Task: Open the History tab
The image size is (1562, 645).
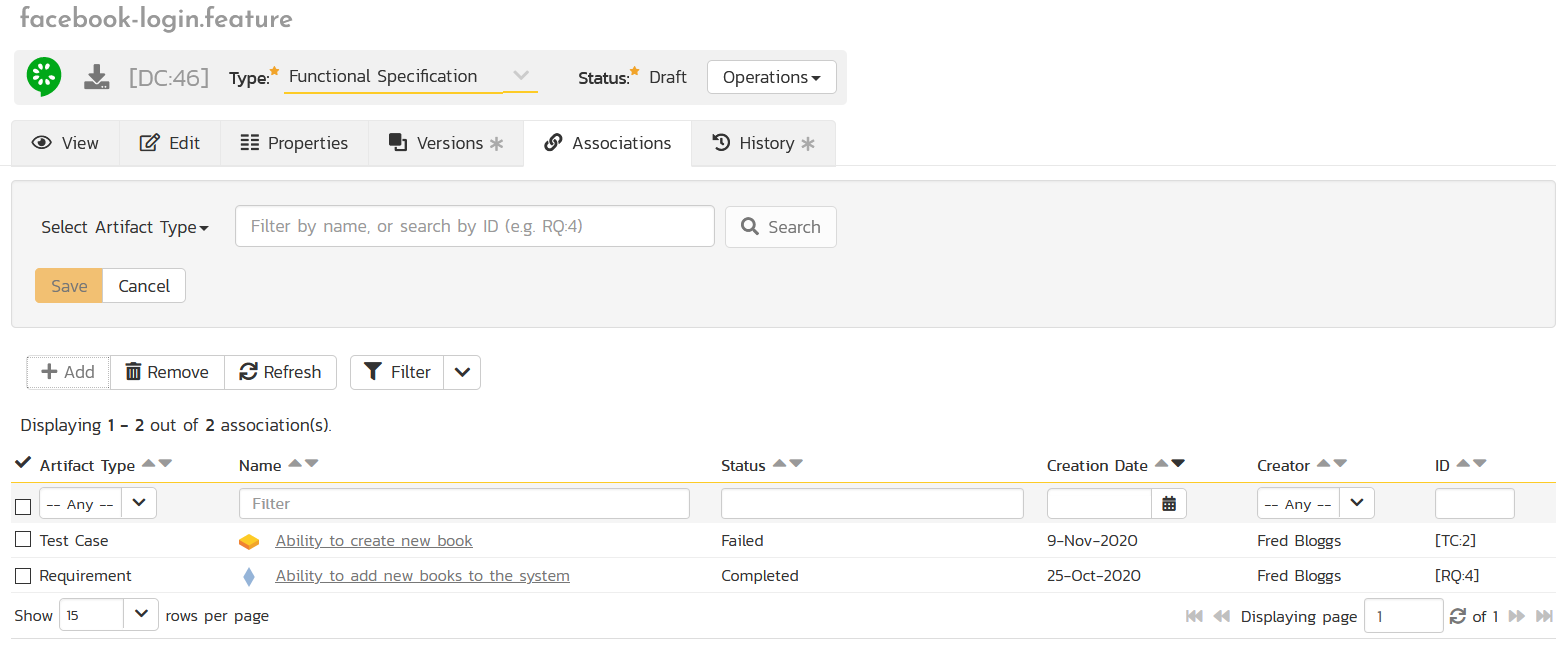Action: pyautogui.click(x=763, y=143)
